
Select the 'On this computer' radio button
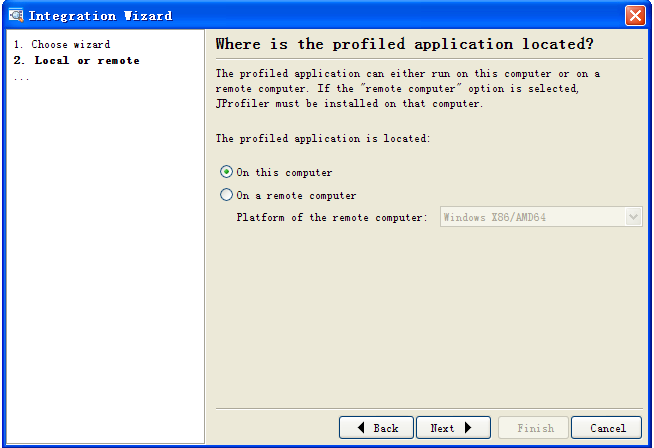[226, 172]
